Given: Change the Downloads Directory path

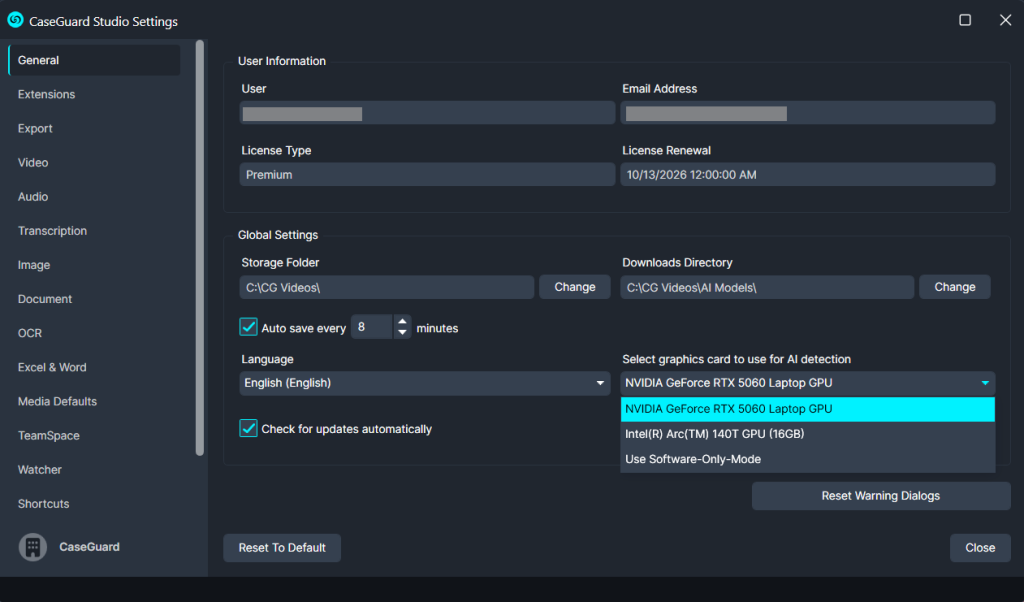Looking at the screenshot, I should (x=954, y=287).
